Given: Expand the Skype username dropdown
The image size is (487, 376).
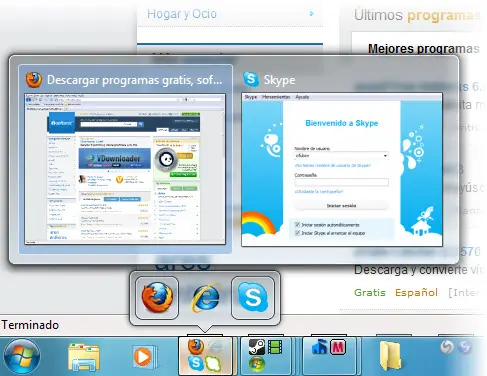Looking at the screenshot, I should coord(385,156).
